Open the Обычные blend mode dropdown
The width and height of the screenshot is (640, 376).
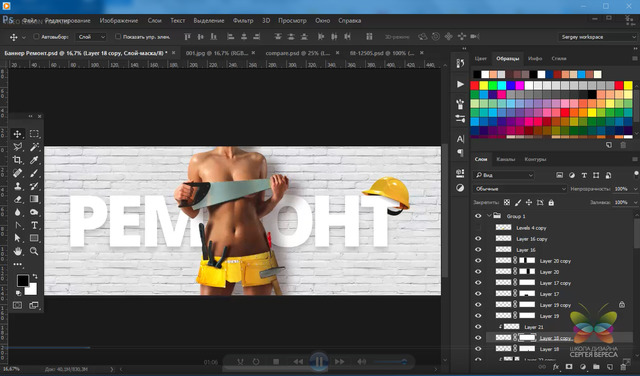[519, 189]
